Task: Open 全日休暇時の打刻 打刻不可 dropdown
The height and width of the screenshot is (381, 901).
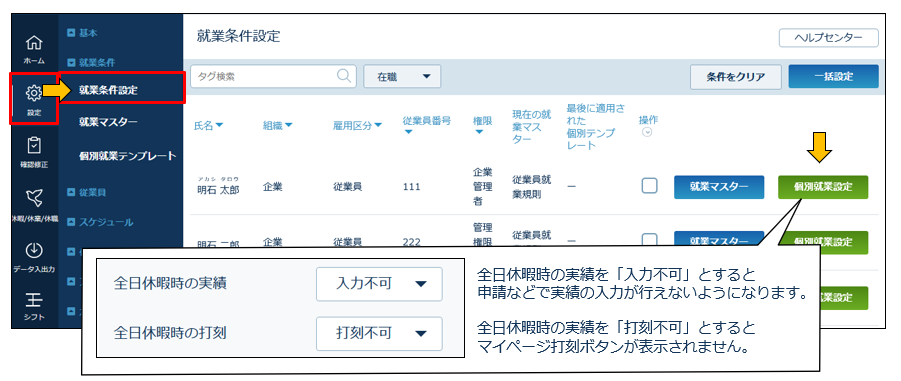Action: pos(379,333)
